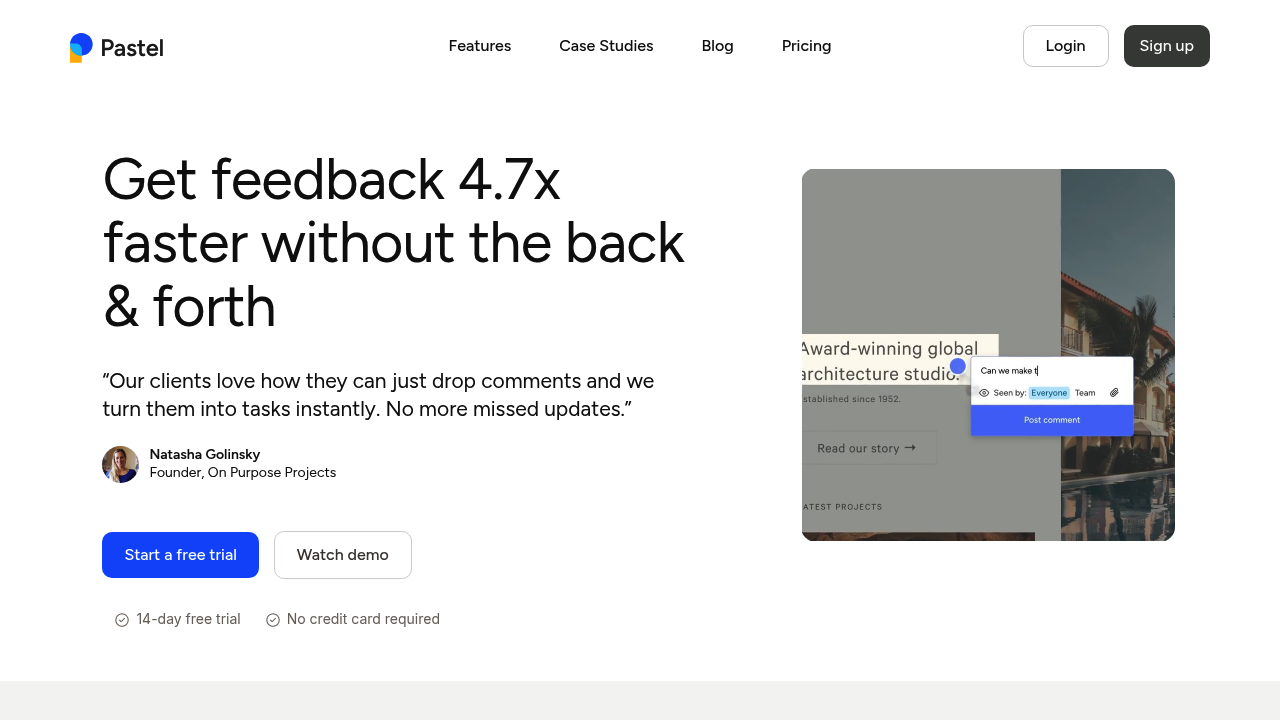The height and width of the screenshot is (720, 1280).
Task: Open the Pricing page
Action: [x=806, y=46]
